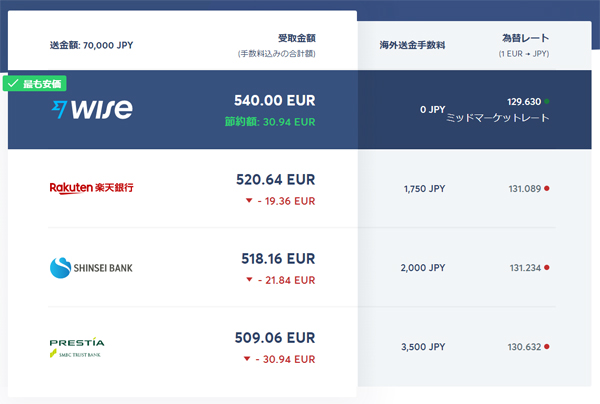Click the red arrow by -30.94 EUR
Screen dimensions: 600x404
[x=248, y=358]
